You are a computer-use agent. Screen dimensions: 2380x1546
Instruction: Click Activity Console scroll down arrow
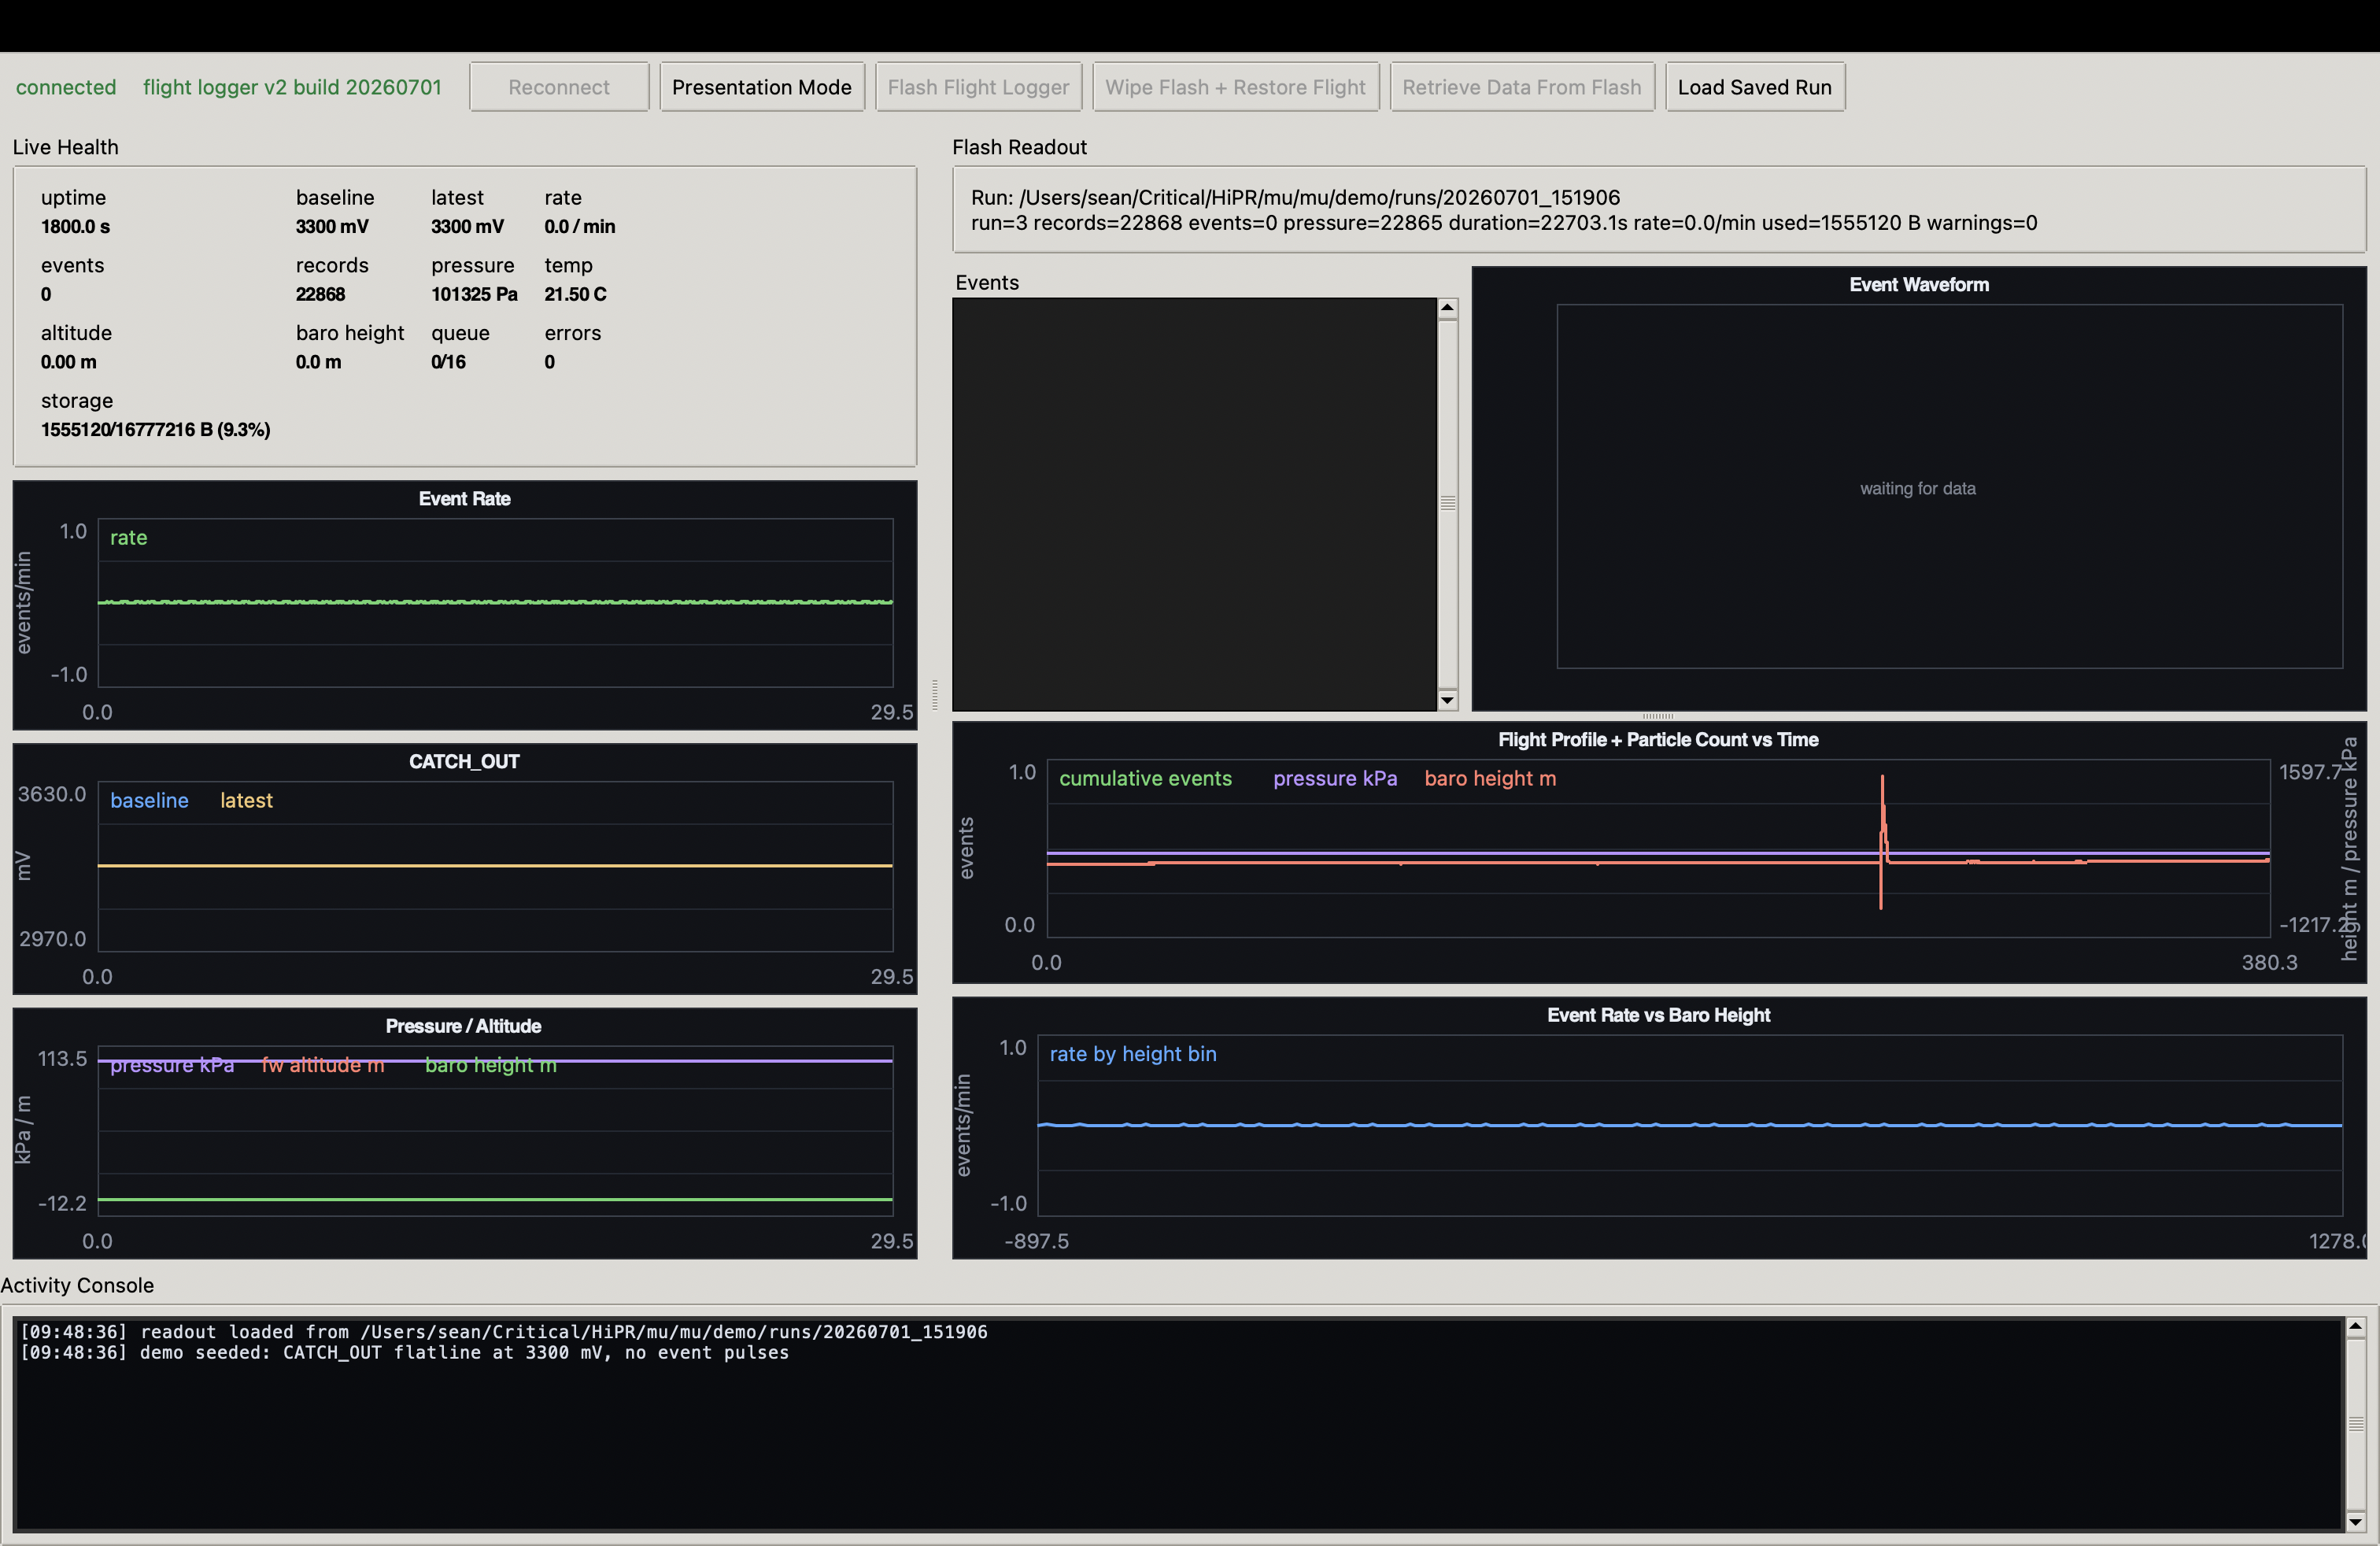click(x=2355, y=1521)
